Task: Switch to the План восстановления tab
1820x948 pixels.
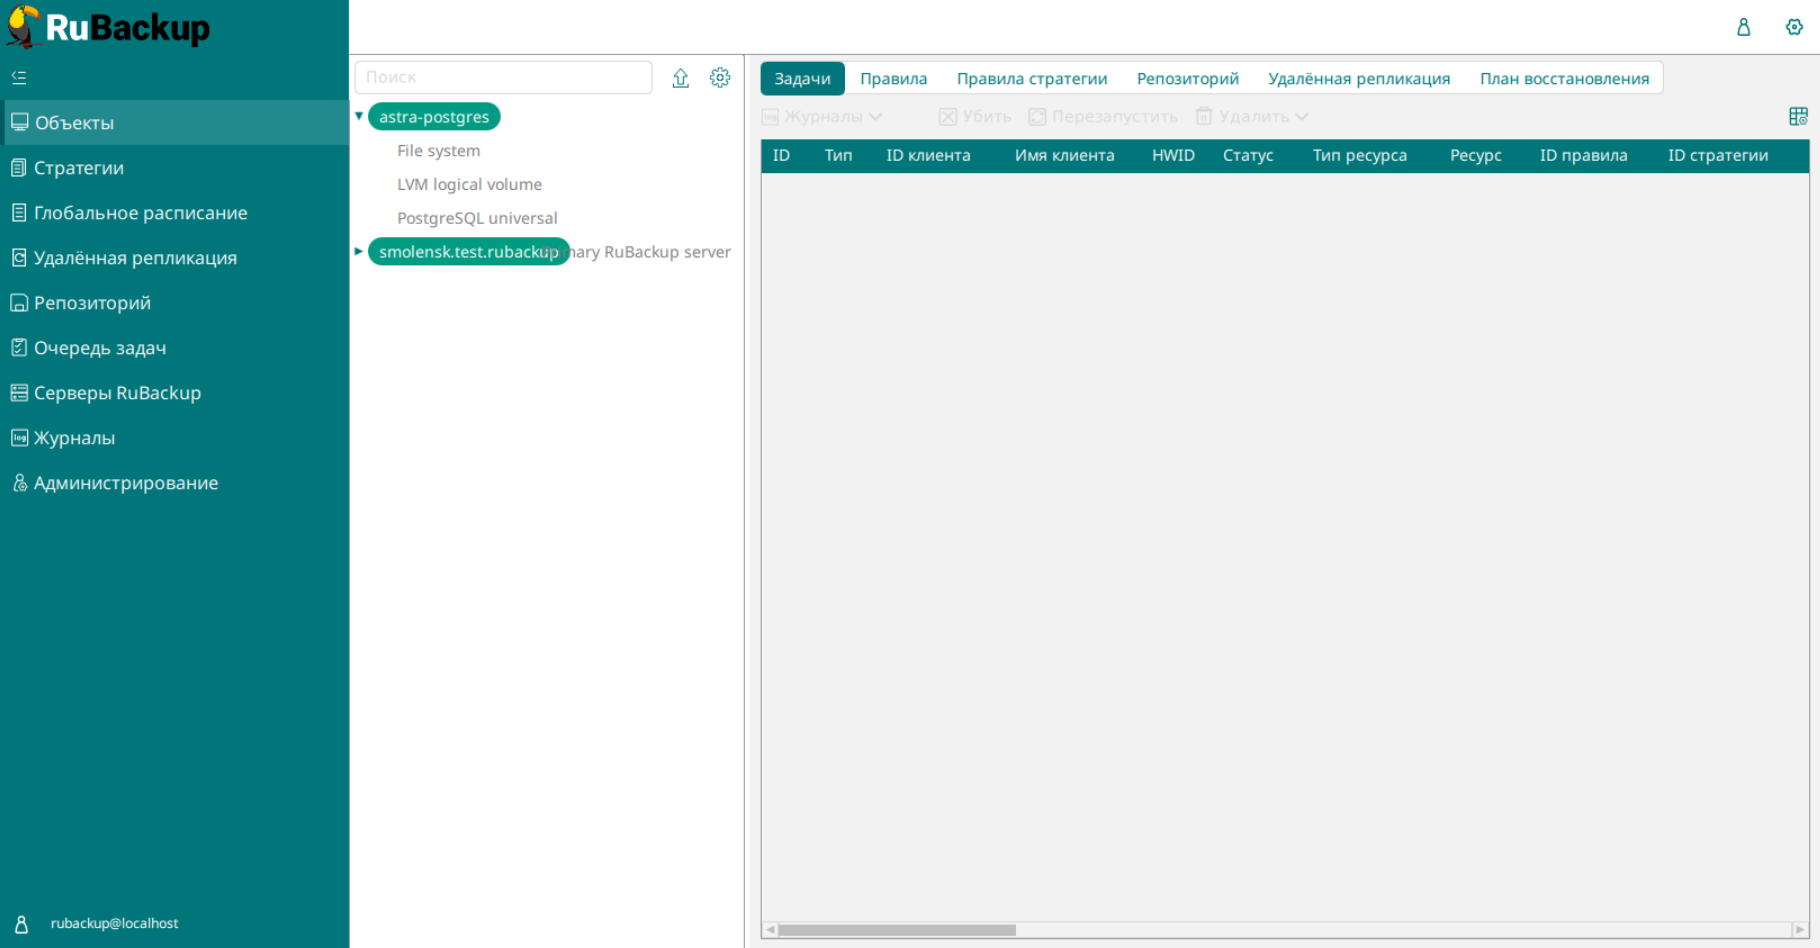Action: (x=1564, y=79)
